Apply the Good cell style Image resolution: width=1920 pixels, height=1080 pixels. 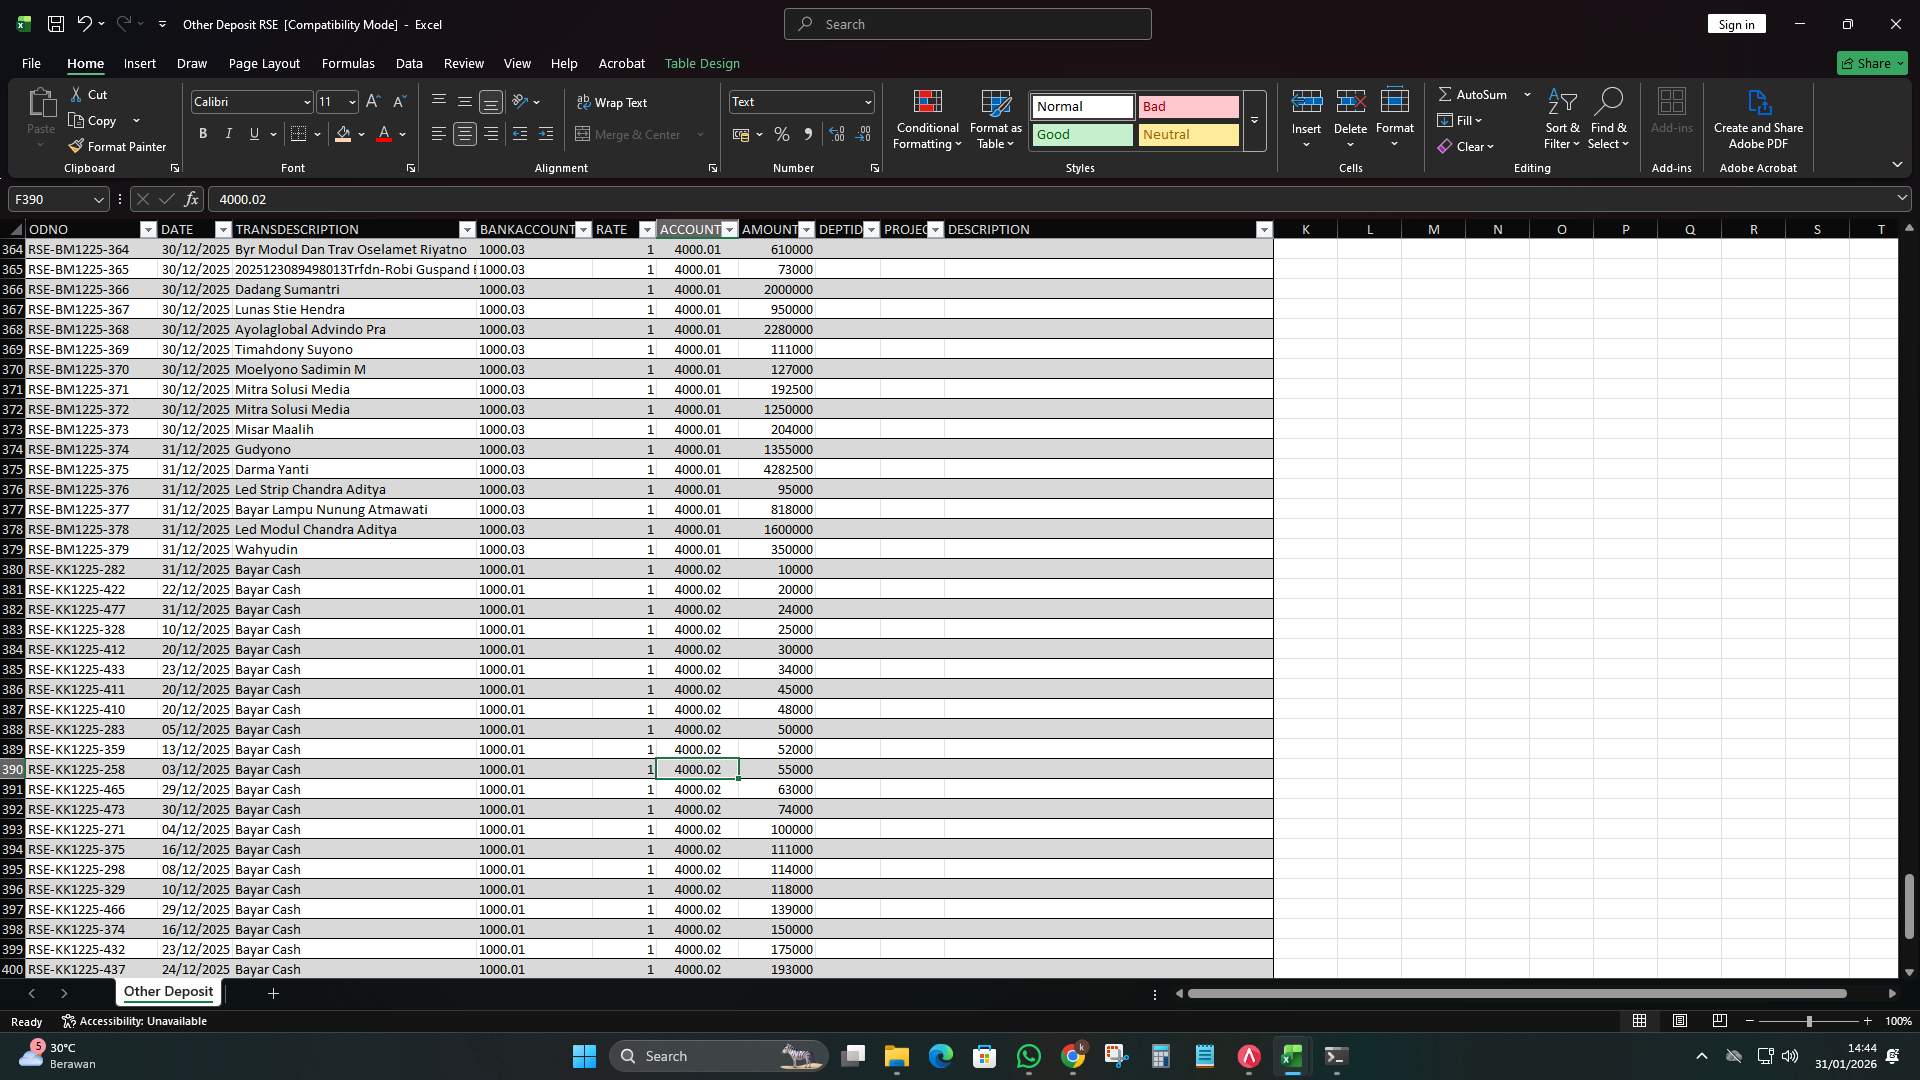tap(1081, 134)
